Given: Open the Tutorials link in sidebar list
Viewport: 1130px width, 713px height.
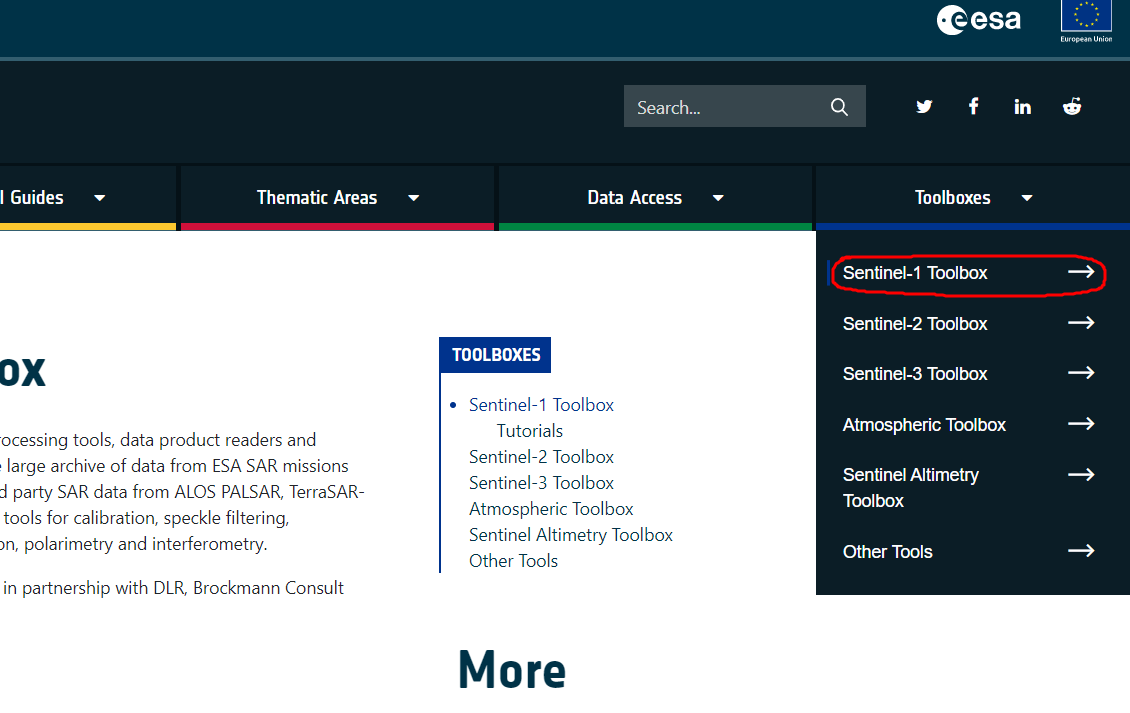Looking at the screenshot, I should 530,430.
